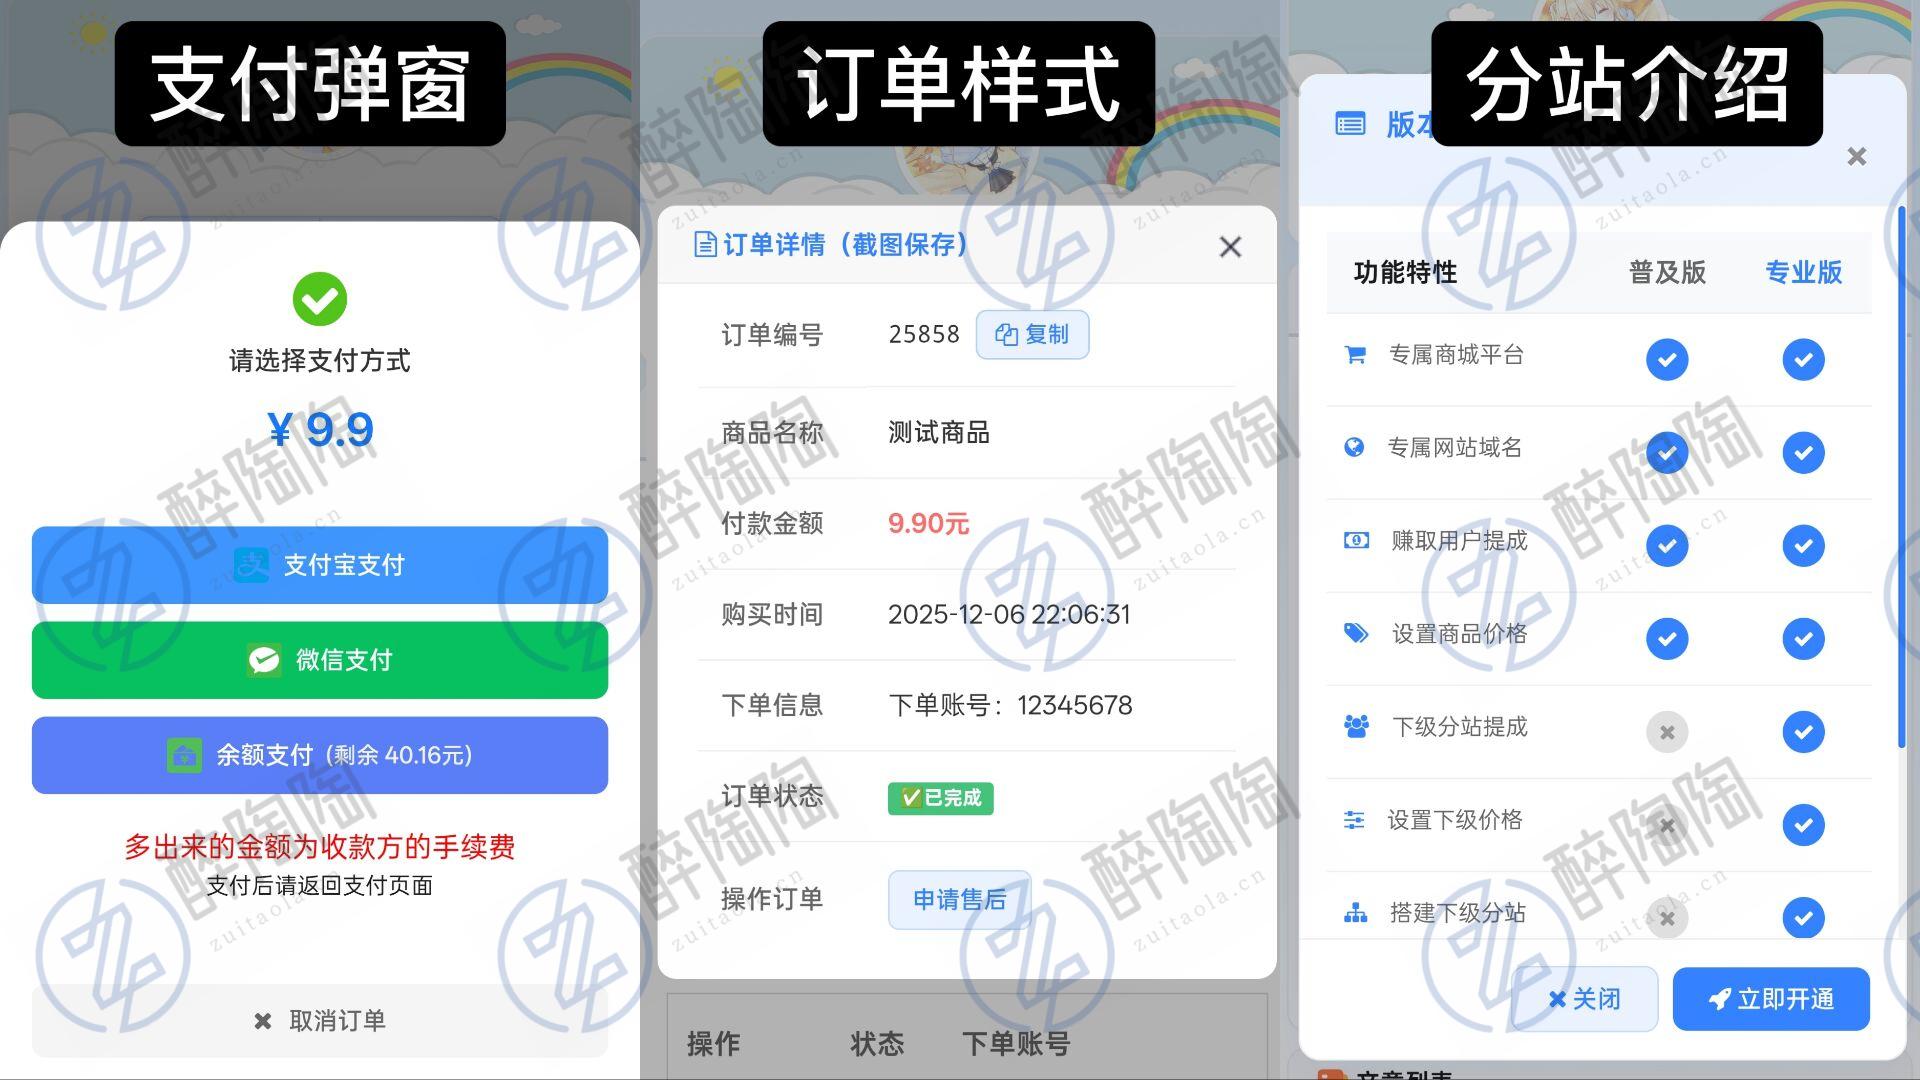This screenshot has height=1080, width=1920.
Task: Copy order number with 复制 button
Action: 1032,335
